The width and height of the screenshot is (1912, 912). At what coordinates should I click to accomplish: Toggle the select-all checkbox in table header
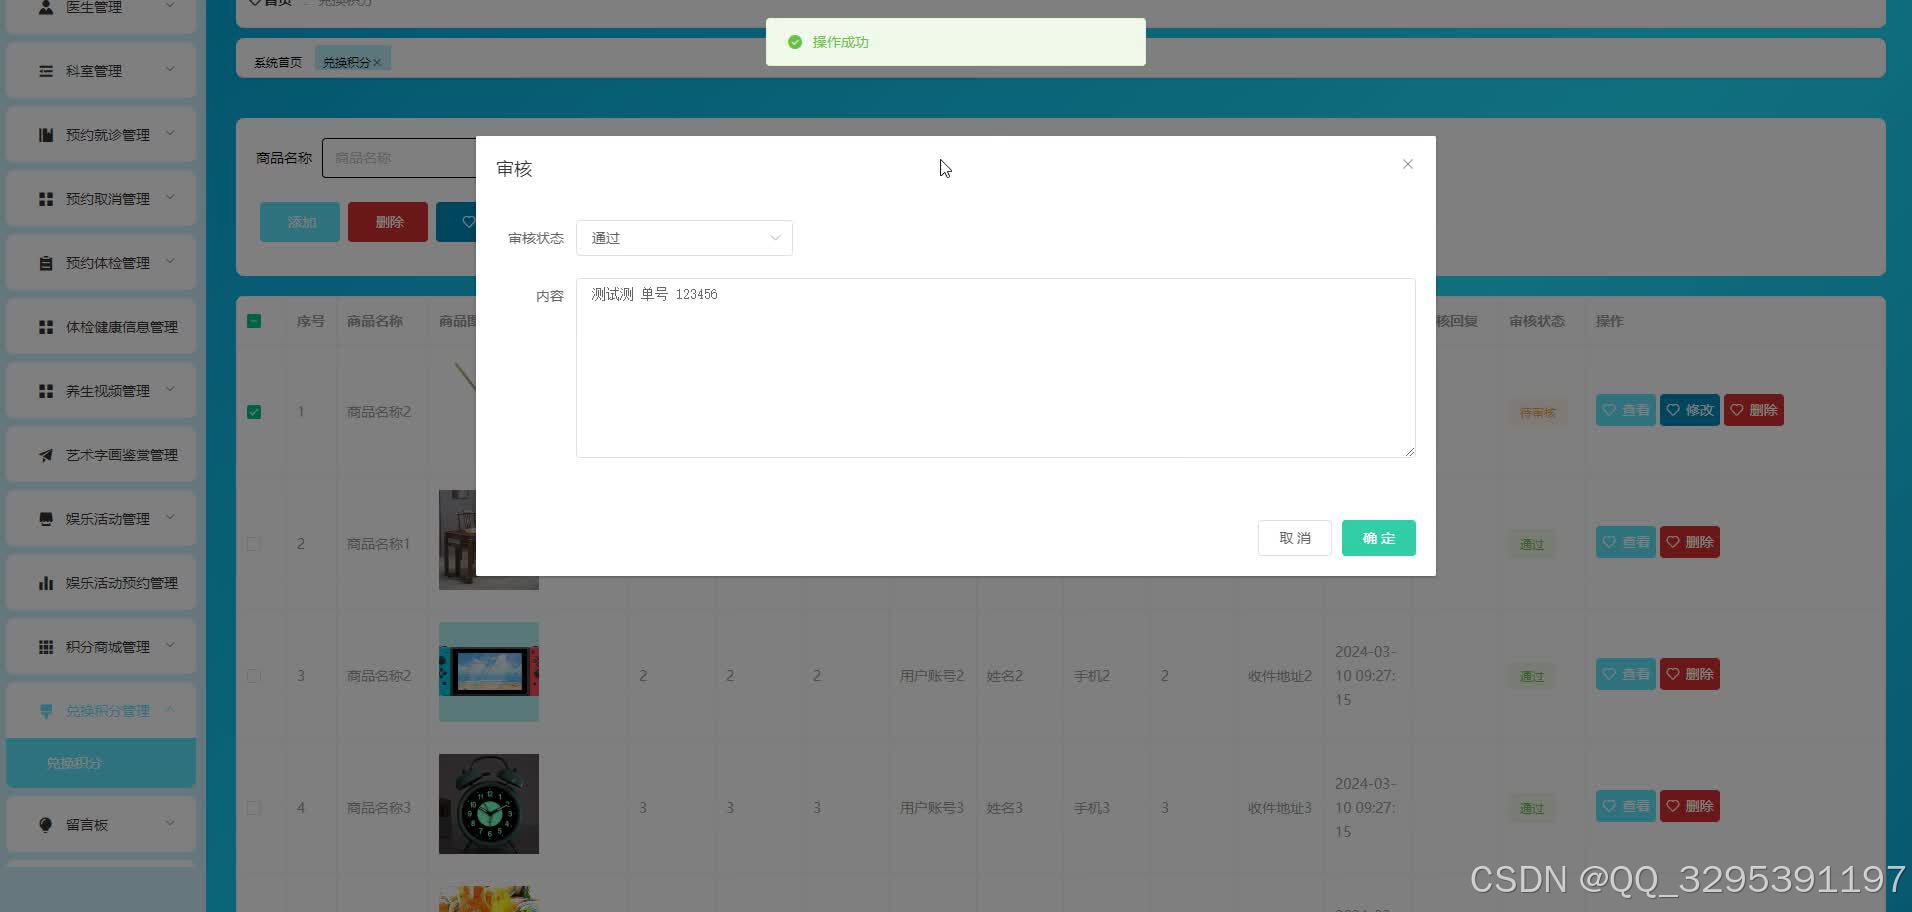coord(254,321)
